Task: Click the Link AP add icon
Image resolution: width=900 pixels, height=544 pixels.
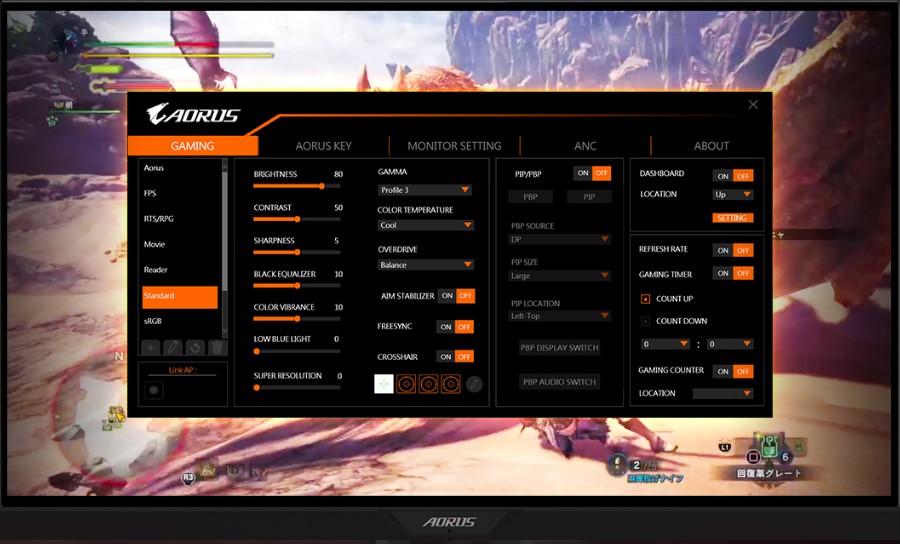Action: 154,390
